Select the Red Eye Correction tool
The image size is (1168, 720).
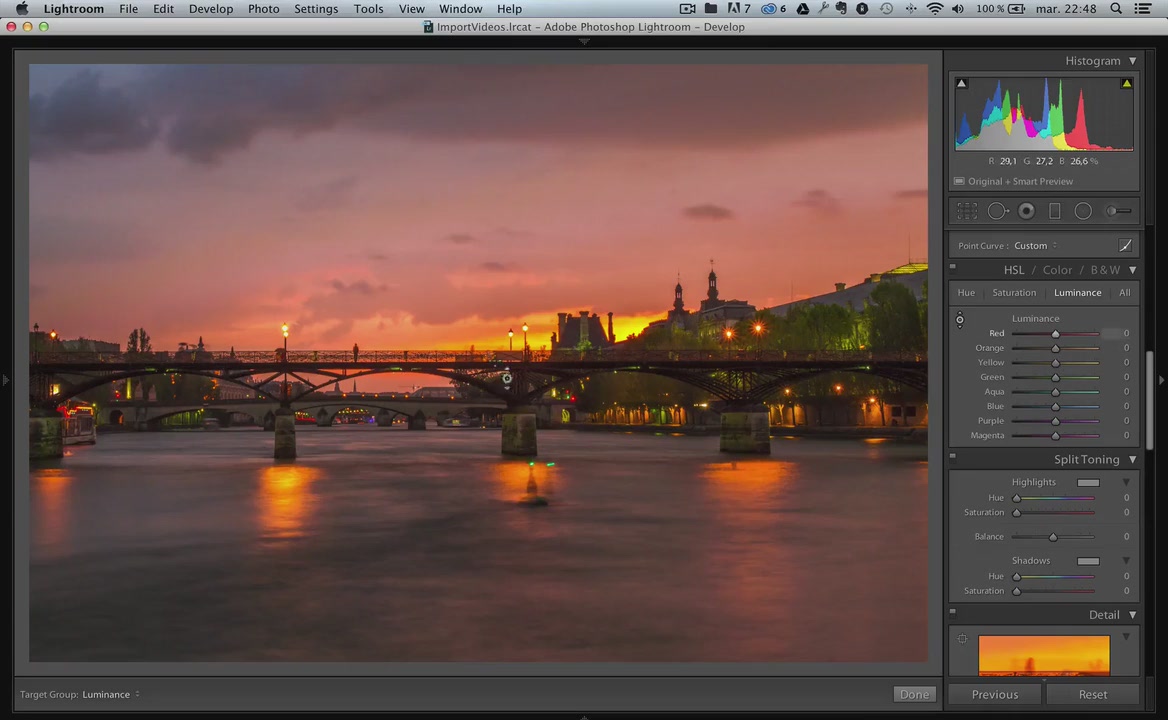(1026, 211)
